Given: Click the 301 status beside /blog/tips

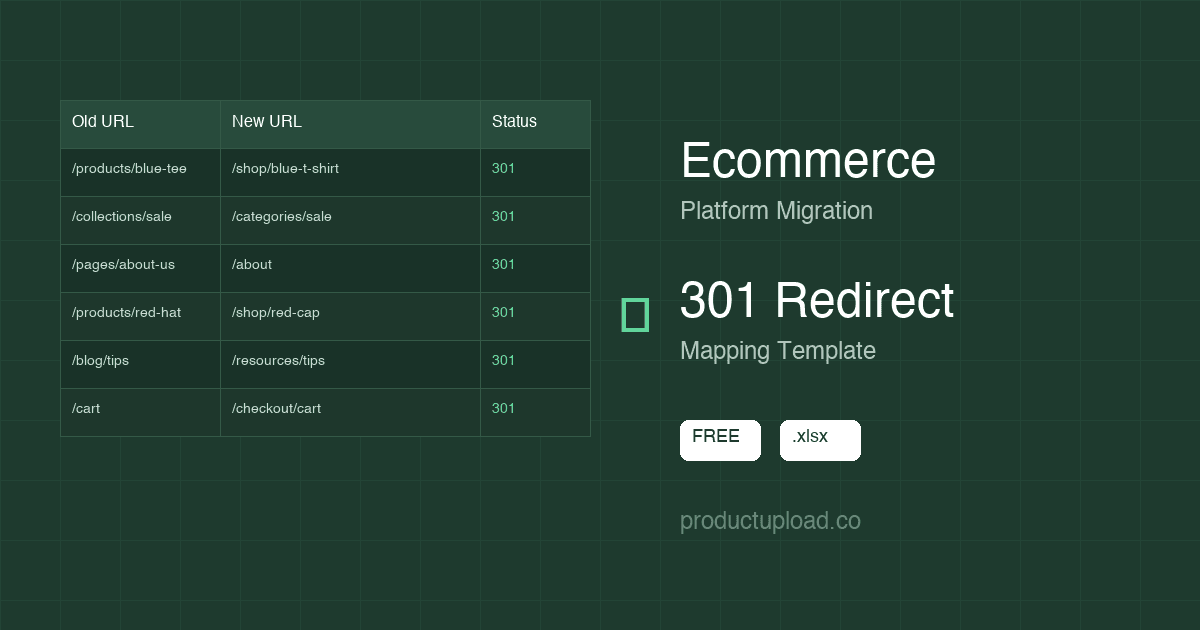Looking at the screenshot, I should (502, 360).
